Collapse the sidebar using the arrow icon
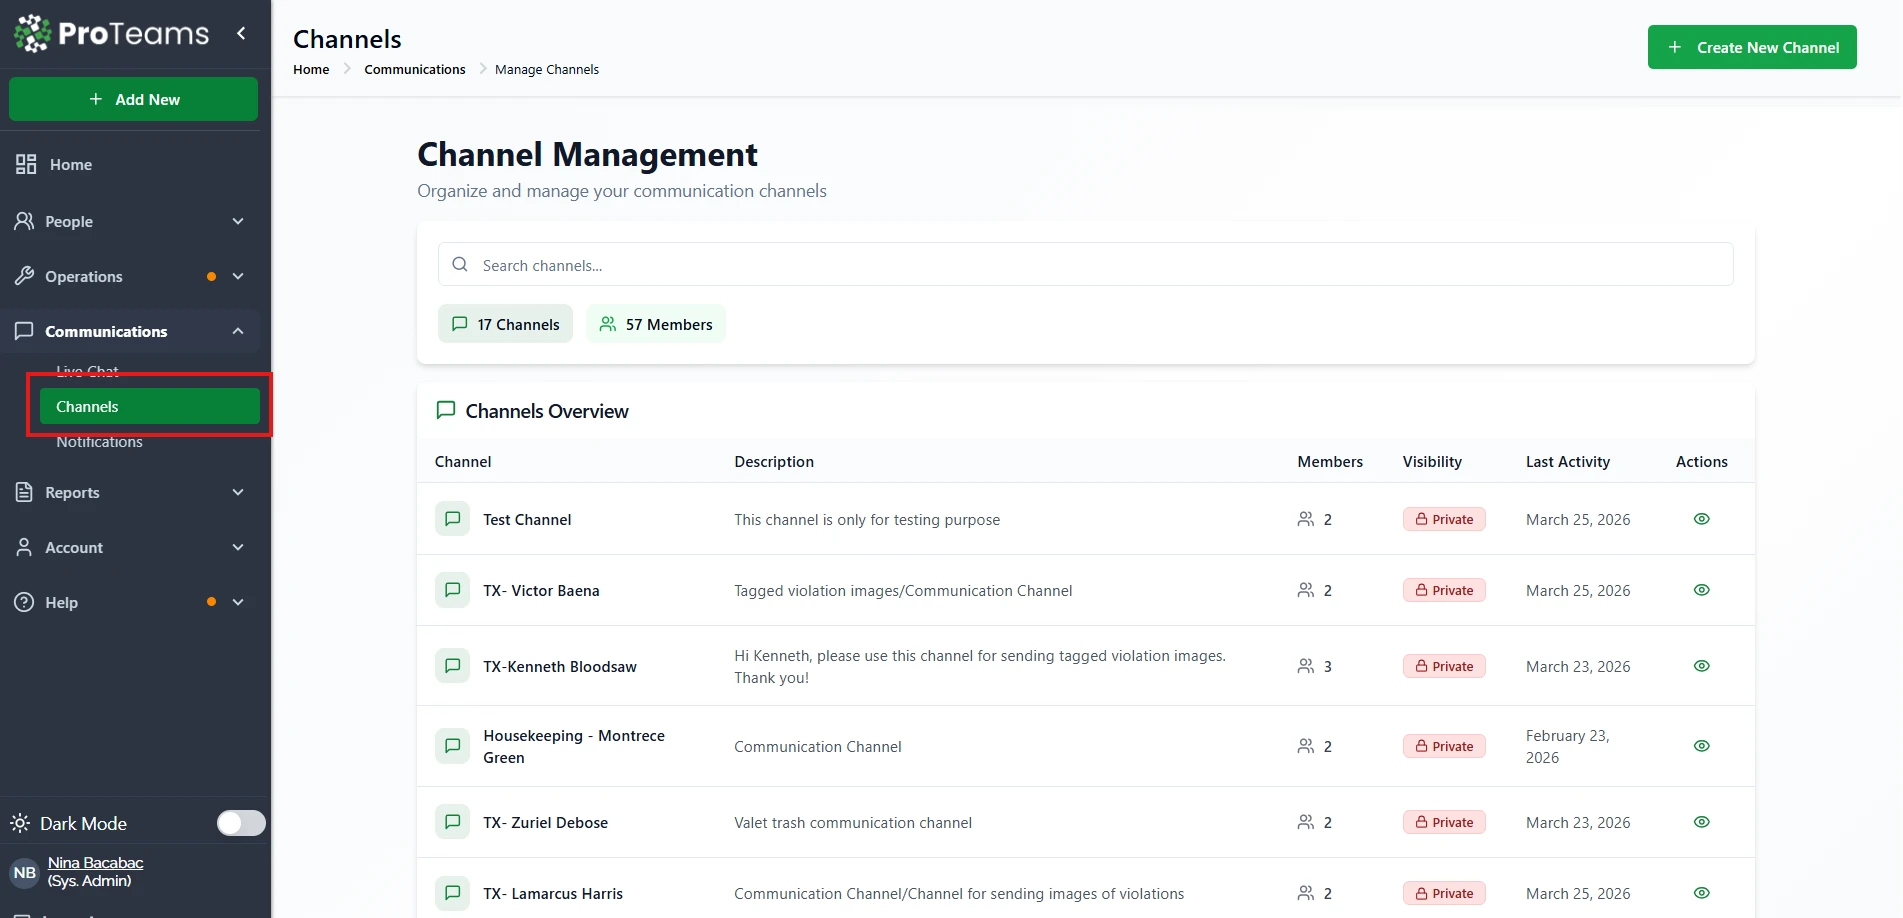This screenshot has height=918, width=1903. [241, 33]
